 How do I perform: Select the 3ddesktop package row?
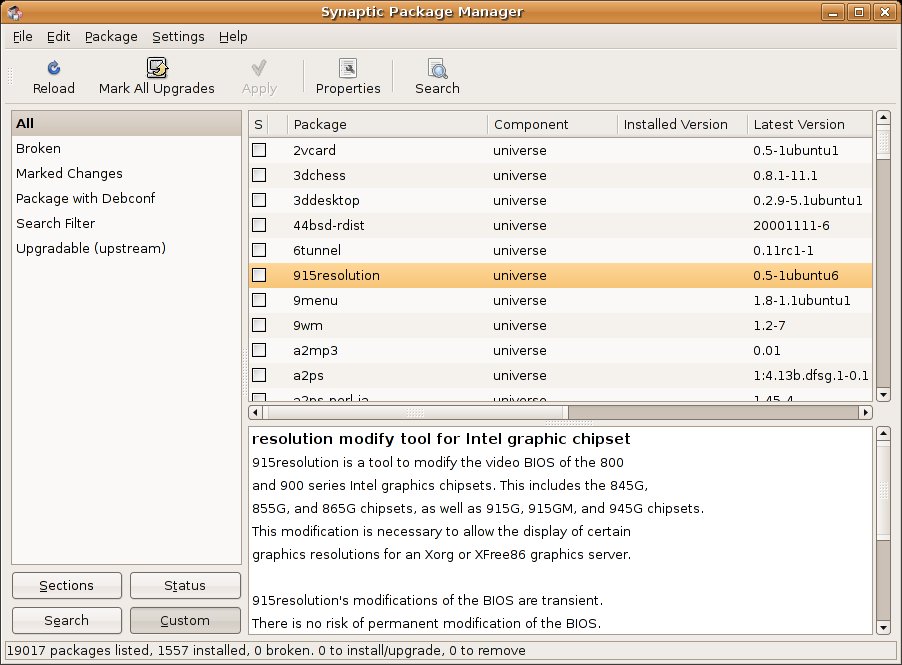[x=560, y=200]
